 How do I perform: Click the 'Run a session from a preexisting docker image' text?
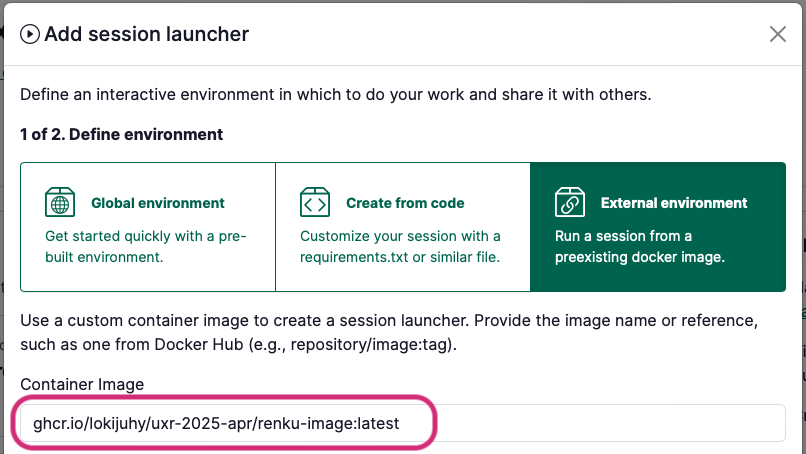click(640, 246)
